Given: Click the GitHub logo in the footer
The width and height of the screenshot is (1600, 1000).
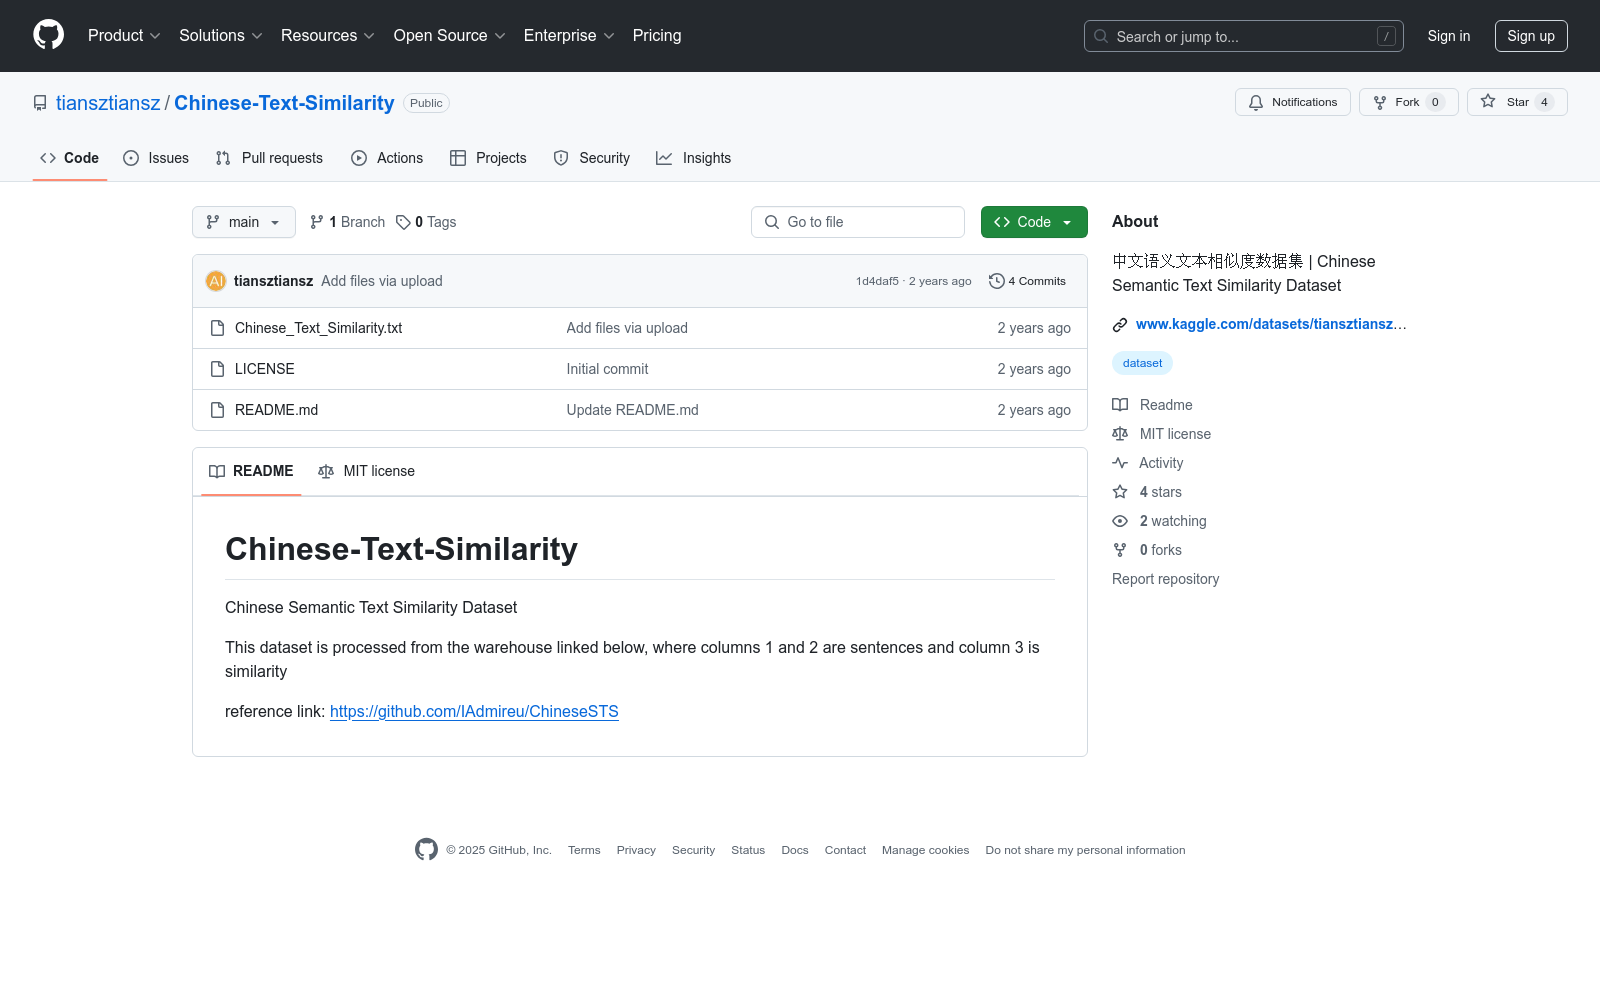Looking at the screenshot, I should [426, 850].
